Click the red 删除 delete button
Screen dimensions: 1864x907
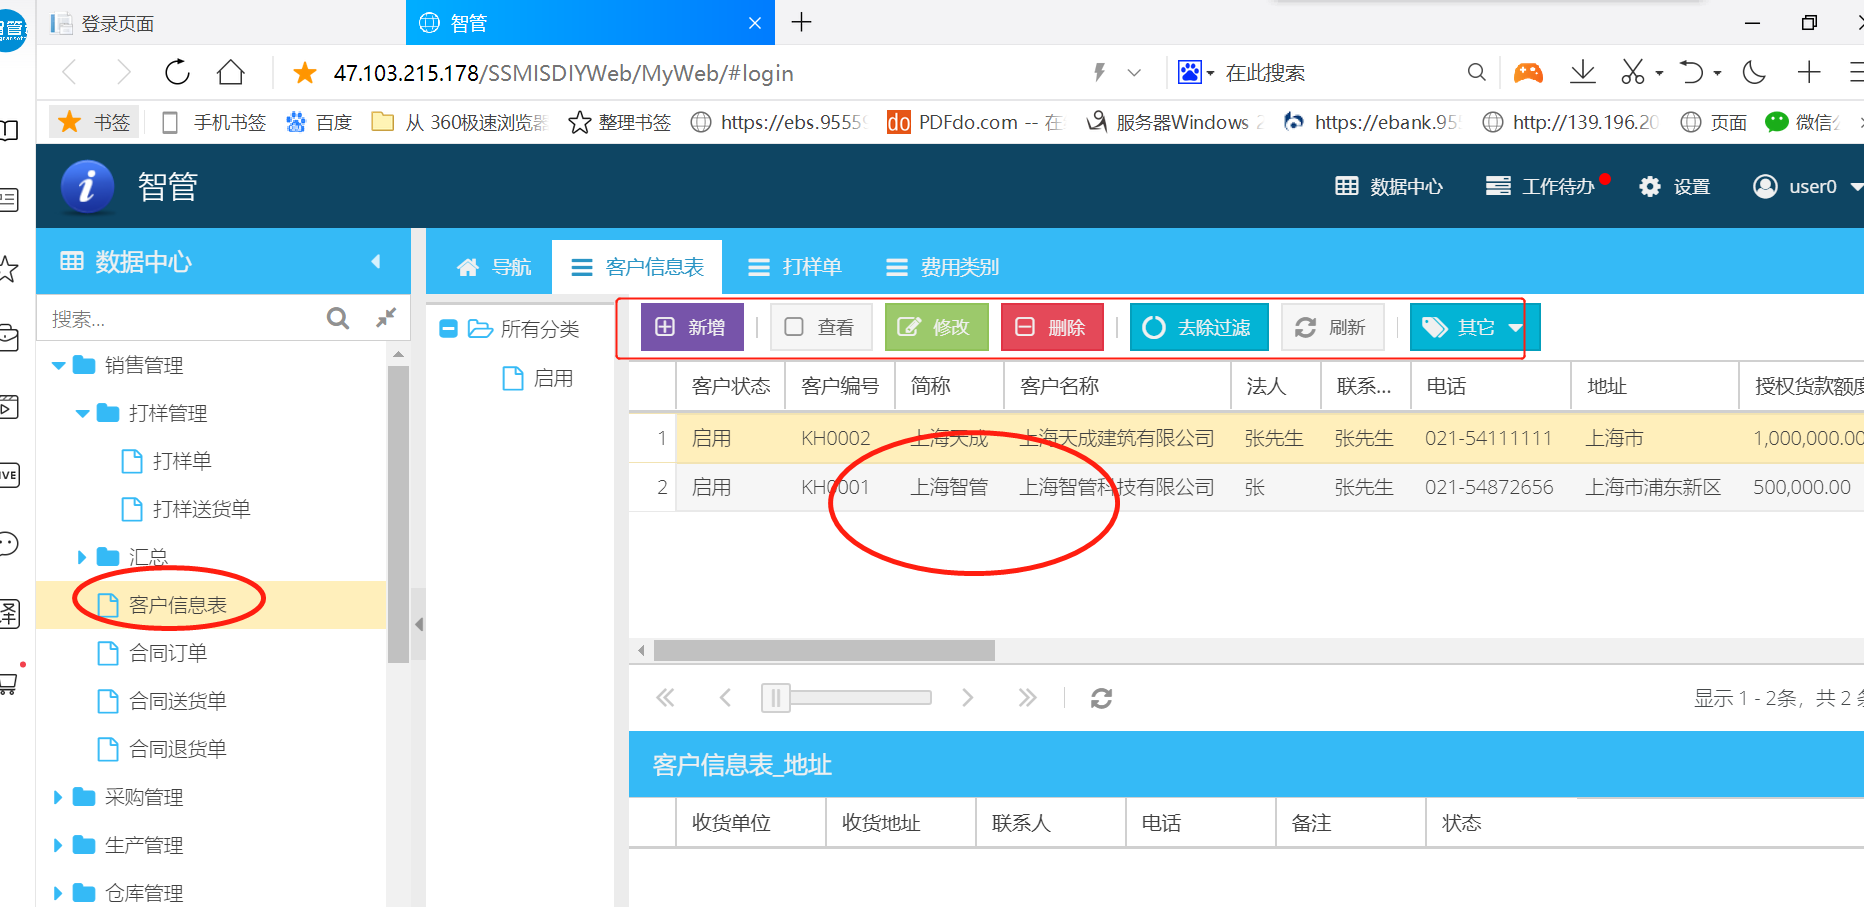1052,327
